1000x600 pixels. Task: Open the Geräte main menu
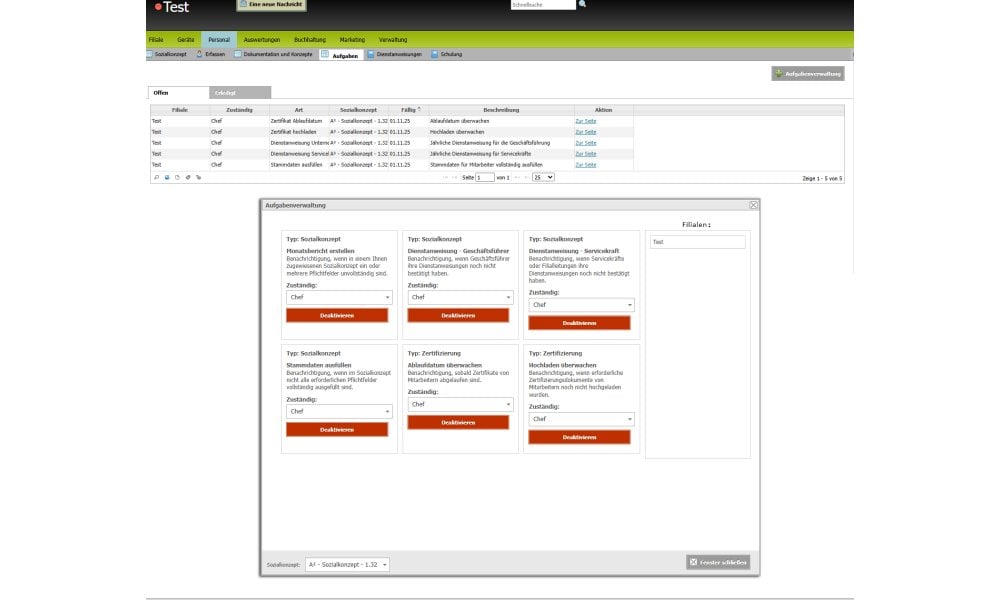coord(186,40)
